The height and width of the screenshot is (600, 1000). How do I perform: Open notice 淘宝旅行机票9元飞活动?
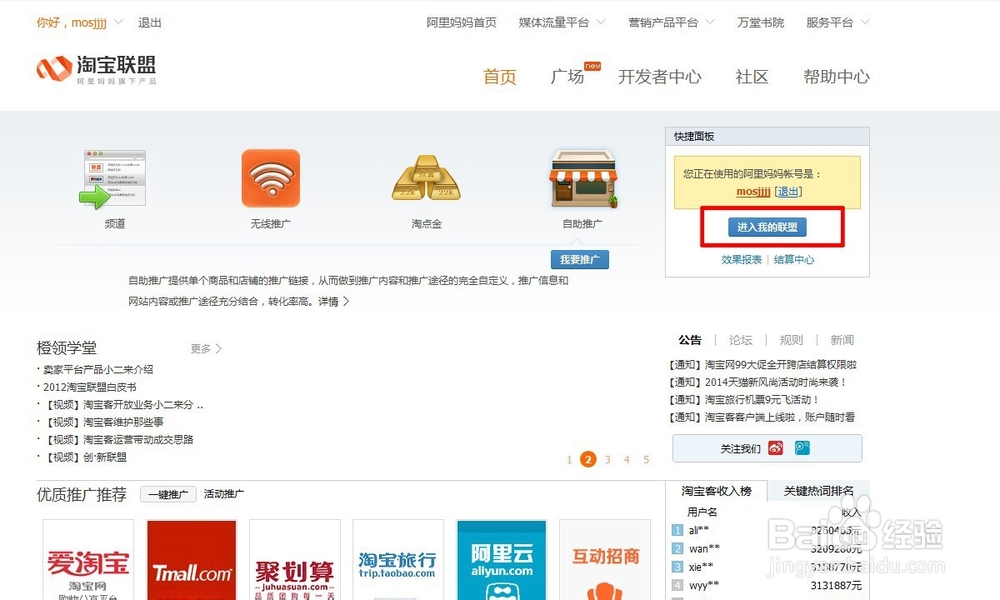(x=744, y=400)
